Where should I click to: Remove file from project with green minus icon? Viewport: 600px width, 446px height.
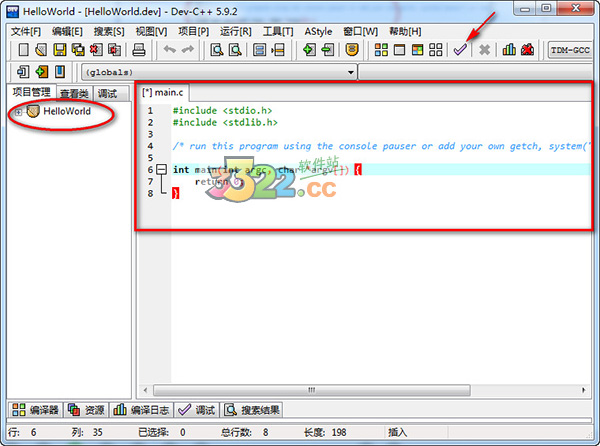point(328,50)
